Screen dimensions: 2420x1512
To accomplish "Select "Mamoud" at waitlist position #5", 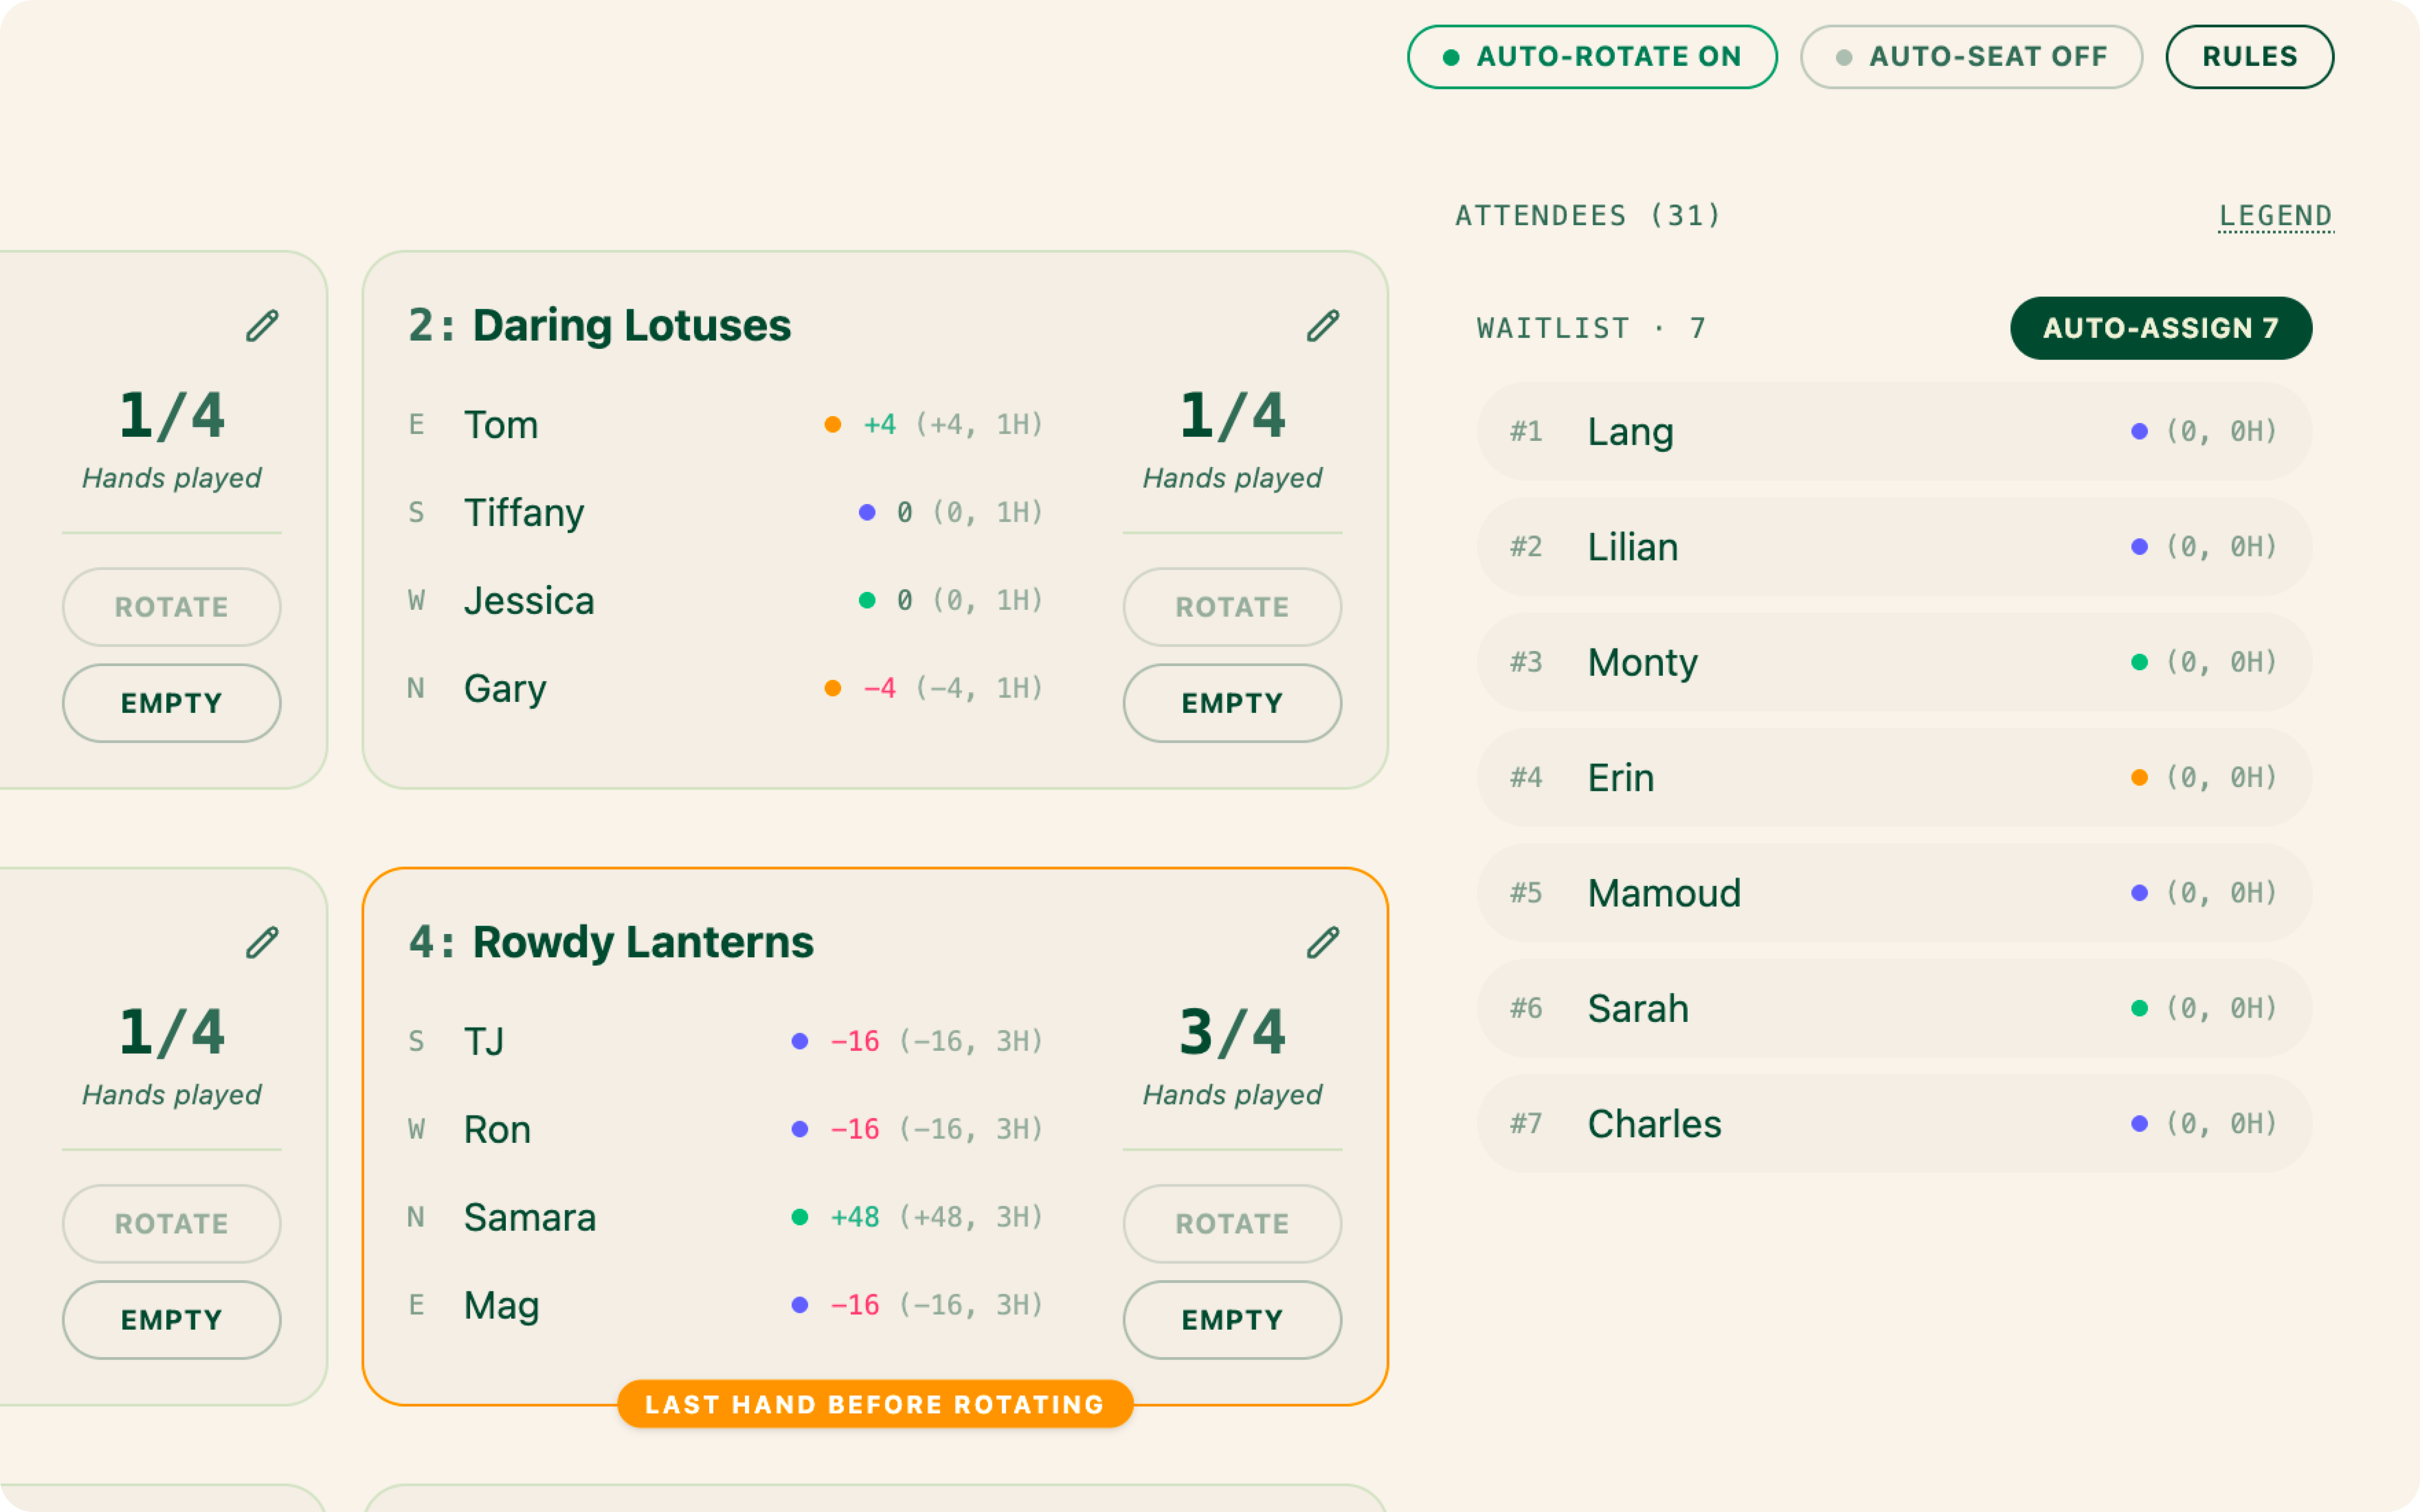I will (1664, 893).
